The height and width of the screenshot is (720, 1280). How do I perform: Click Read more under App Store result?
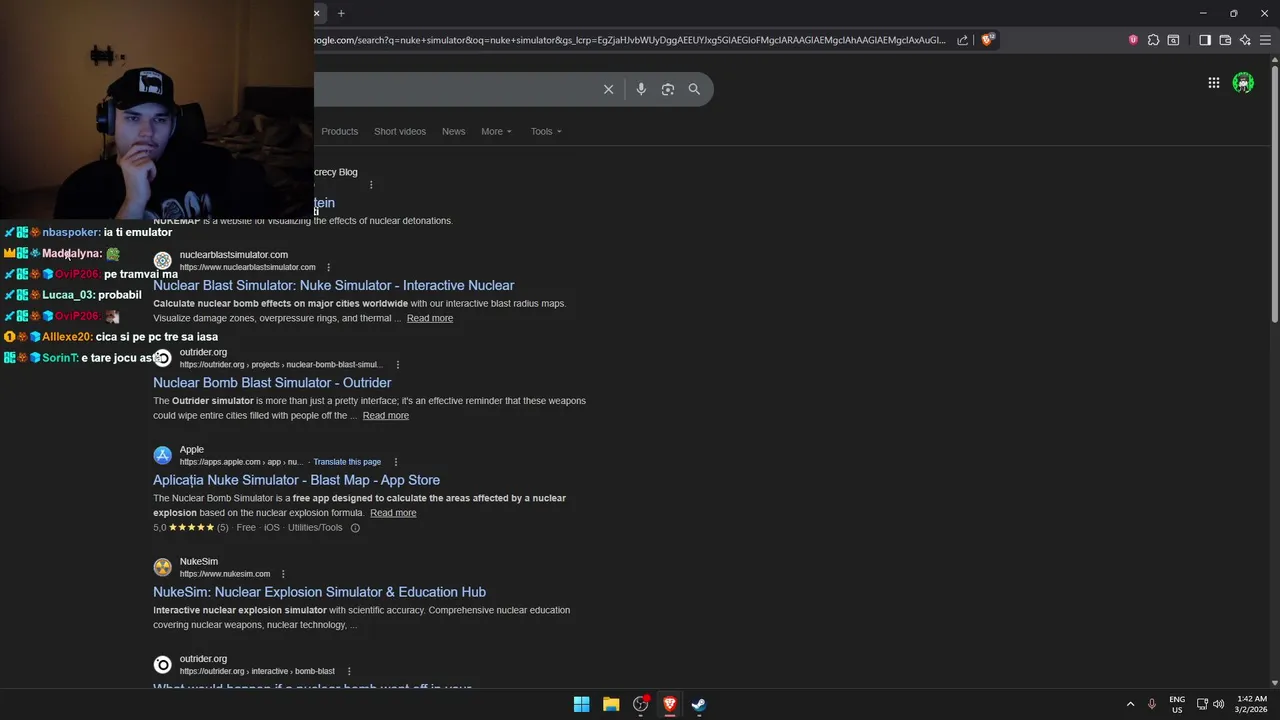coord(393,513)
